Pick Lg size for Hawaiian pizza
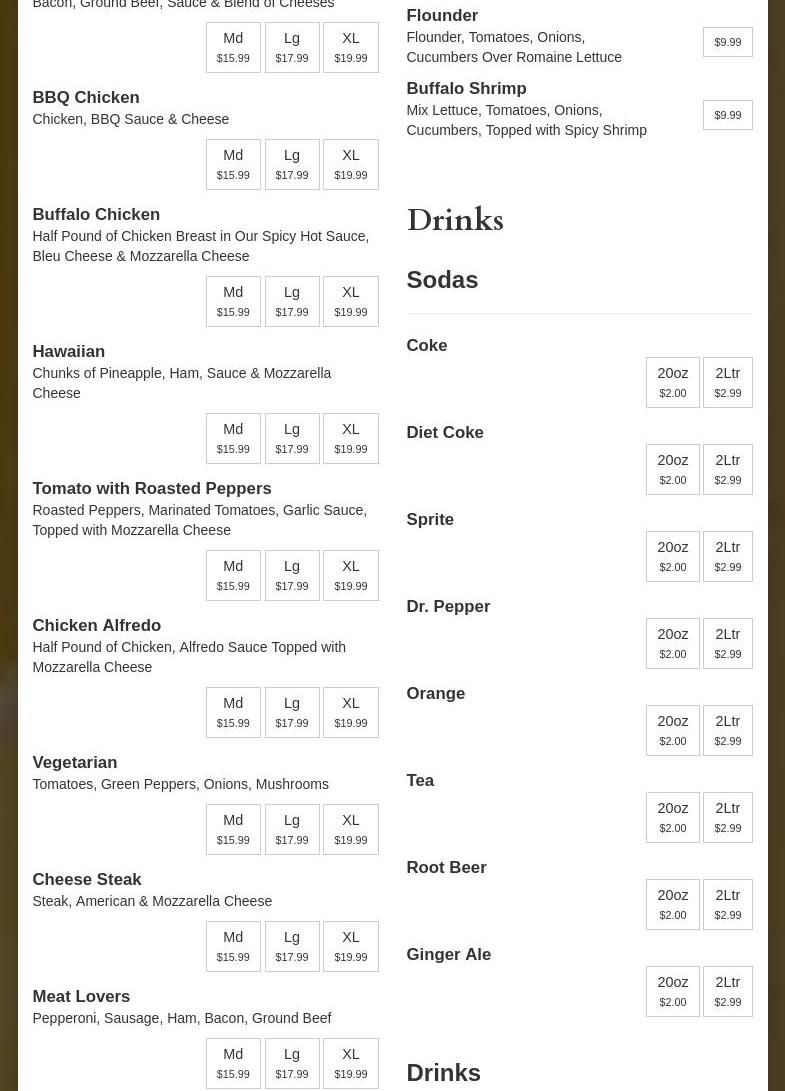The height and width of the screenshot is (1091, 785). point(292,438)
